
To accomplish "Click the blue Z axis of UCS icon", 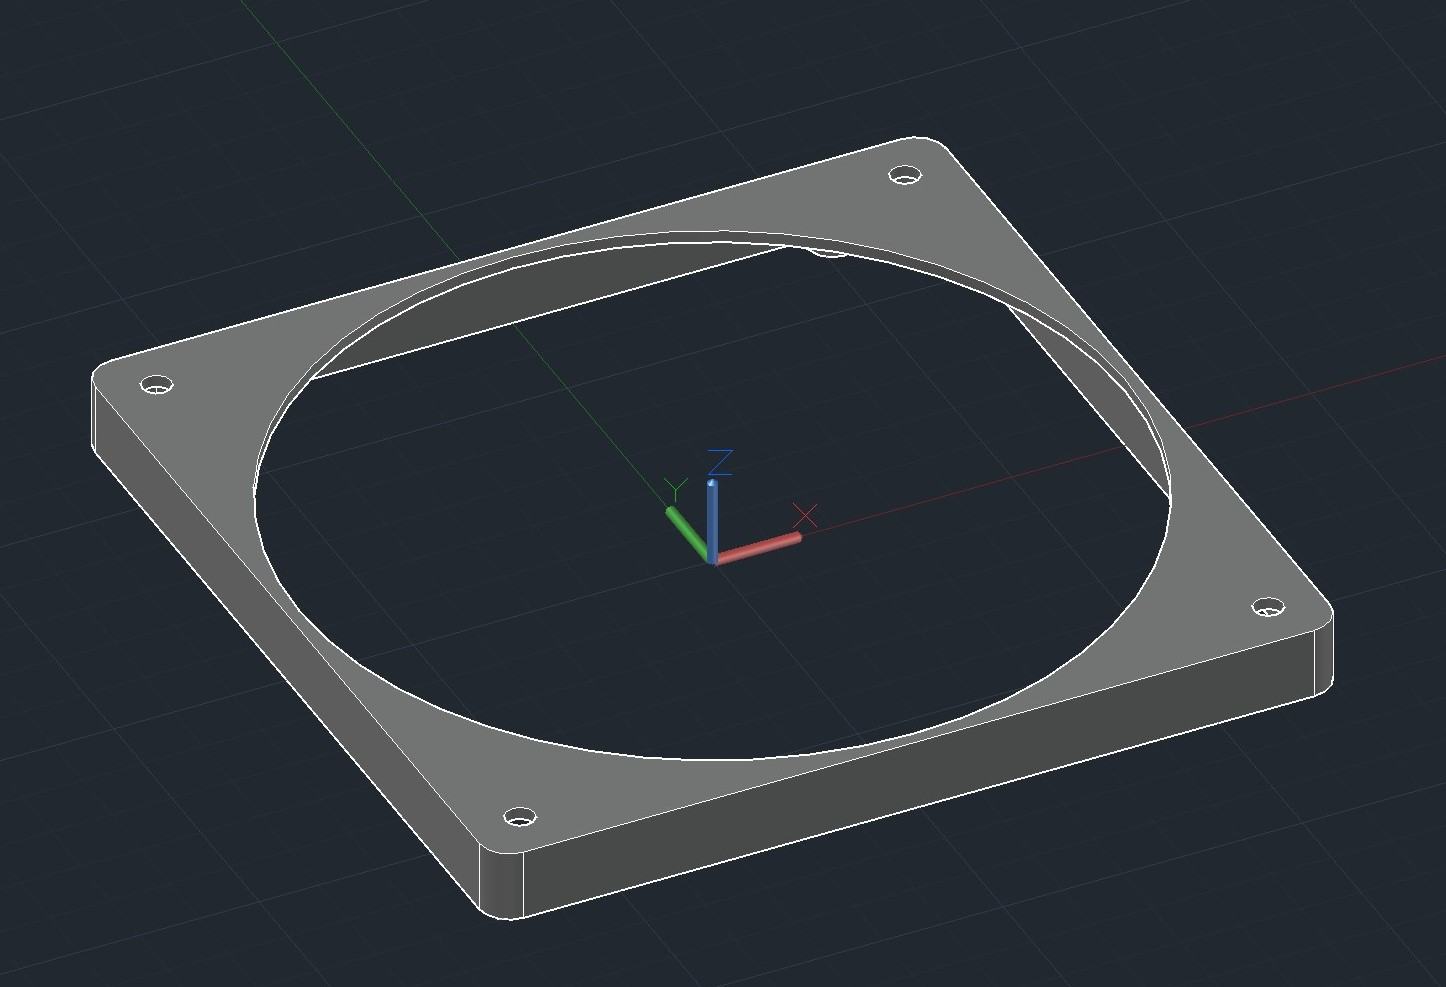I will [x=712, y=520].
